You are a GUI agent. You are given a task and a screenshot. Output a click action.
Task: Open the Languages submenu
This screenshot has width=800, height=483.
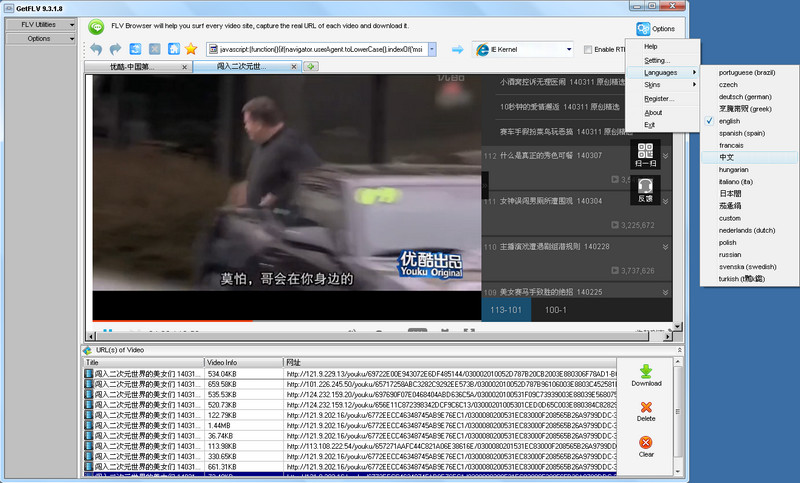pyautogui.click(x=661, y=72)
